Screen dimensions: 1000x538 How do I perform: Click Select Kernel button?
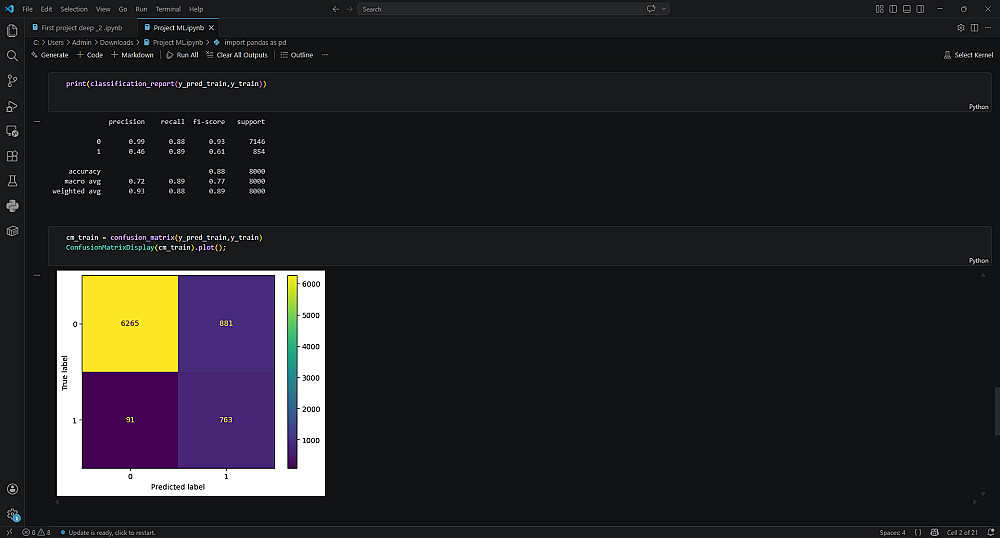968,55
